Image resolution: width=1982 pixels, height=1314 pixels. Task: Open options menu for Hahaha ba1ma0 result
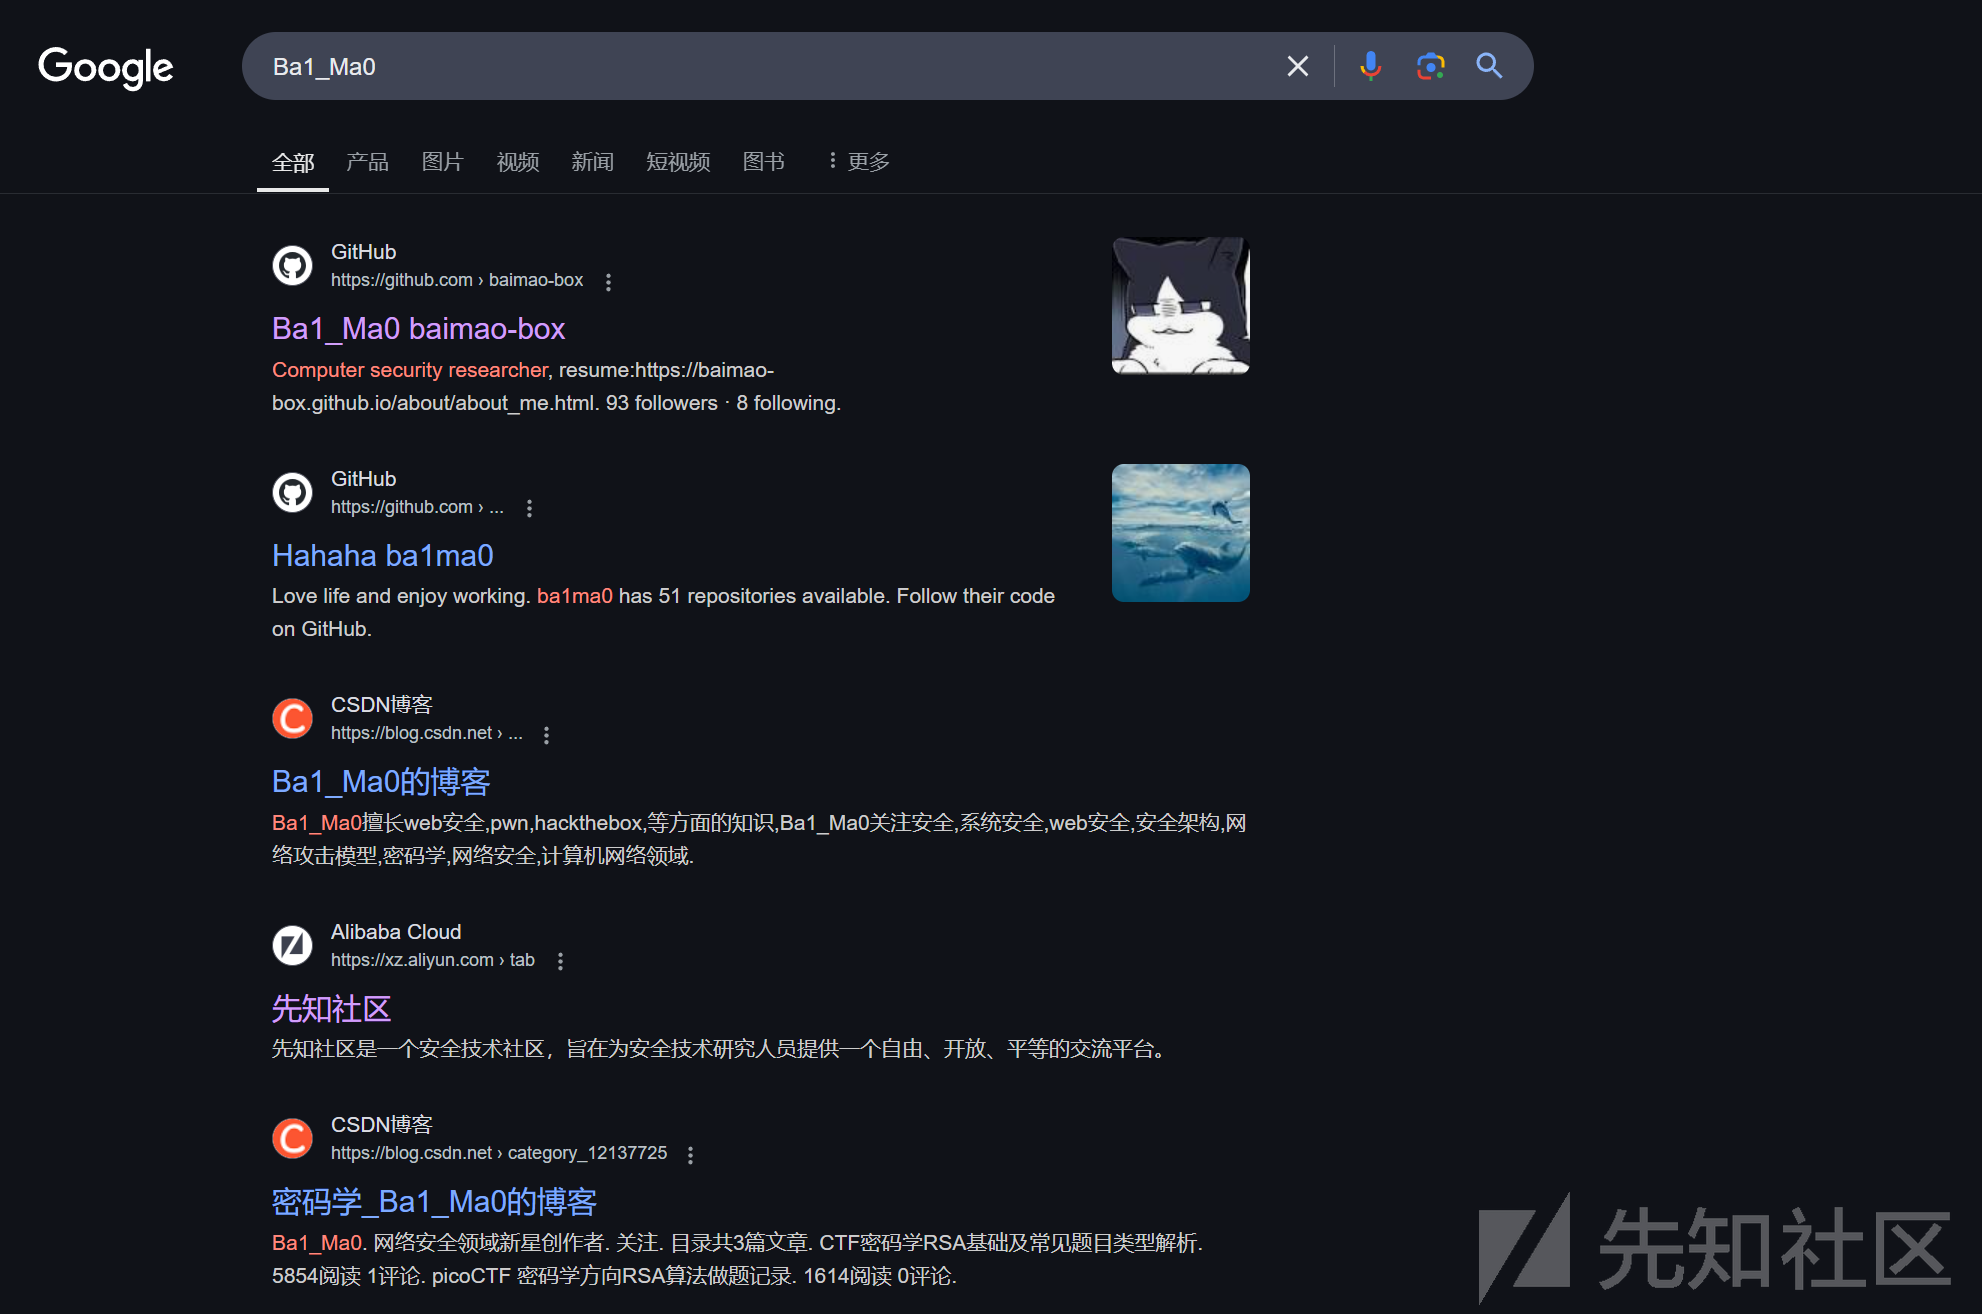pyautogui.click(x=529, y=508)
